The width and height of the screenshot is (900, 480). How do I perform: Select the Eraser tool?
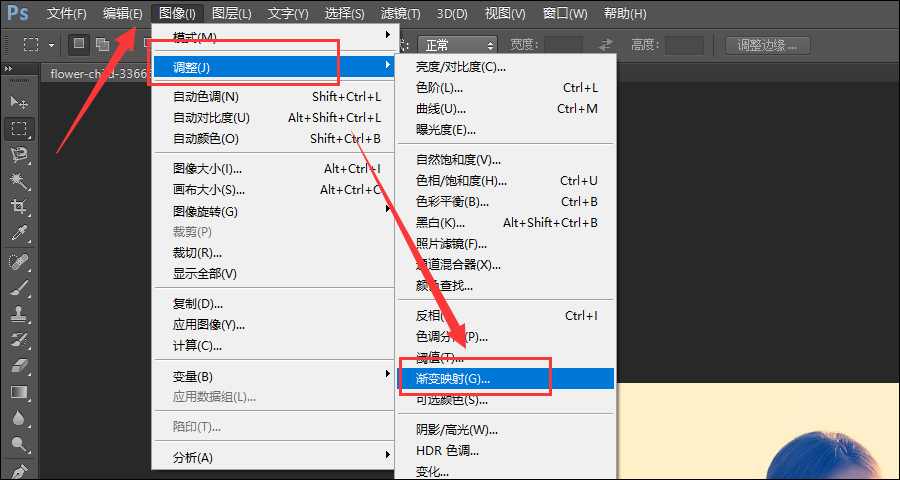click(x=20, y=366)
